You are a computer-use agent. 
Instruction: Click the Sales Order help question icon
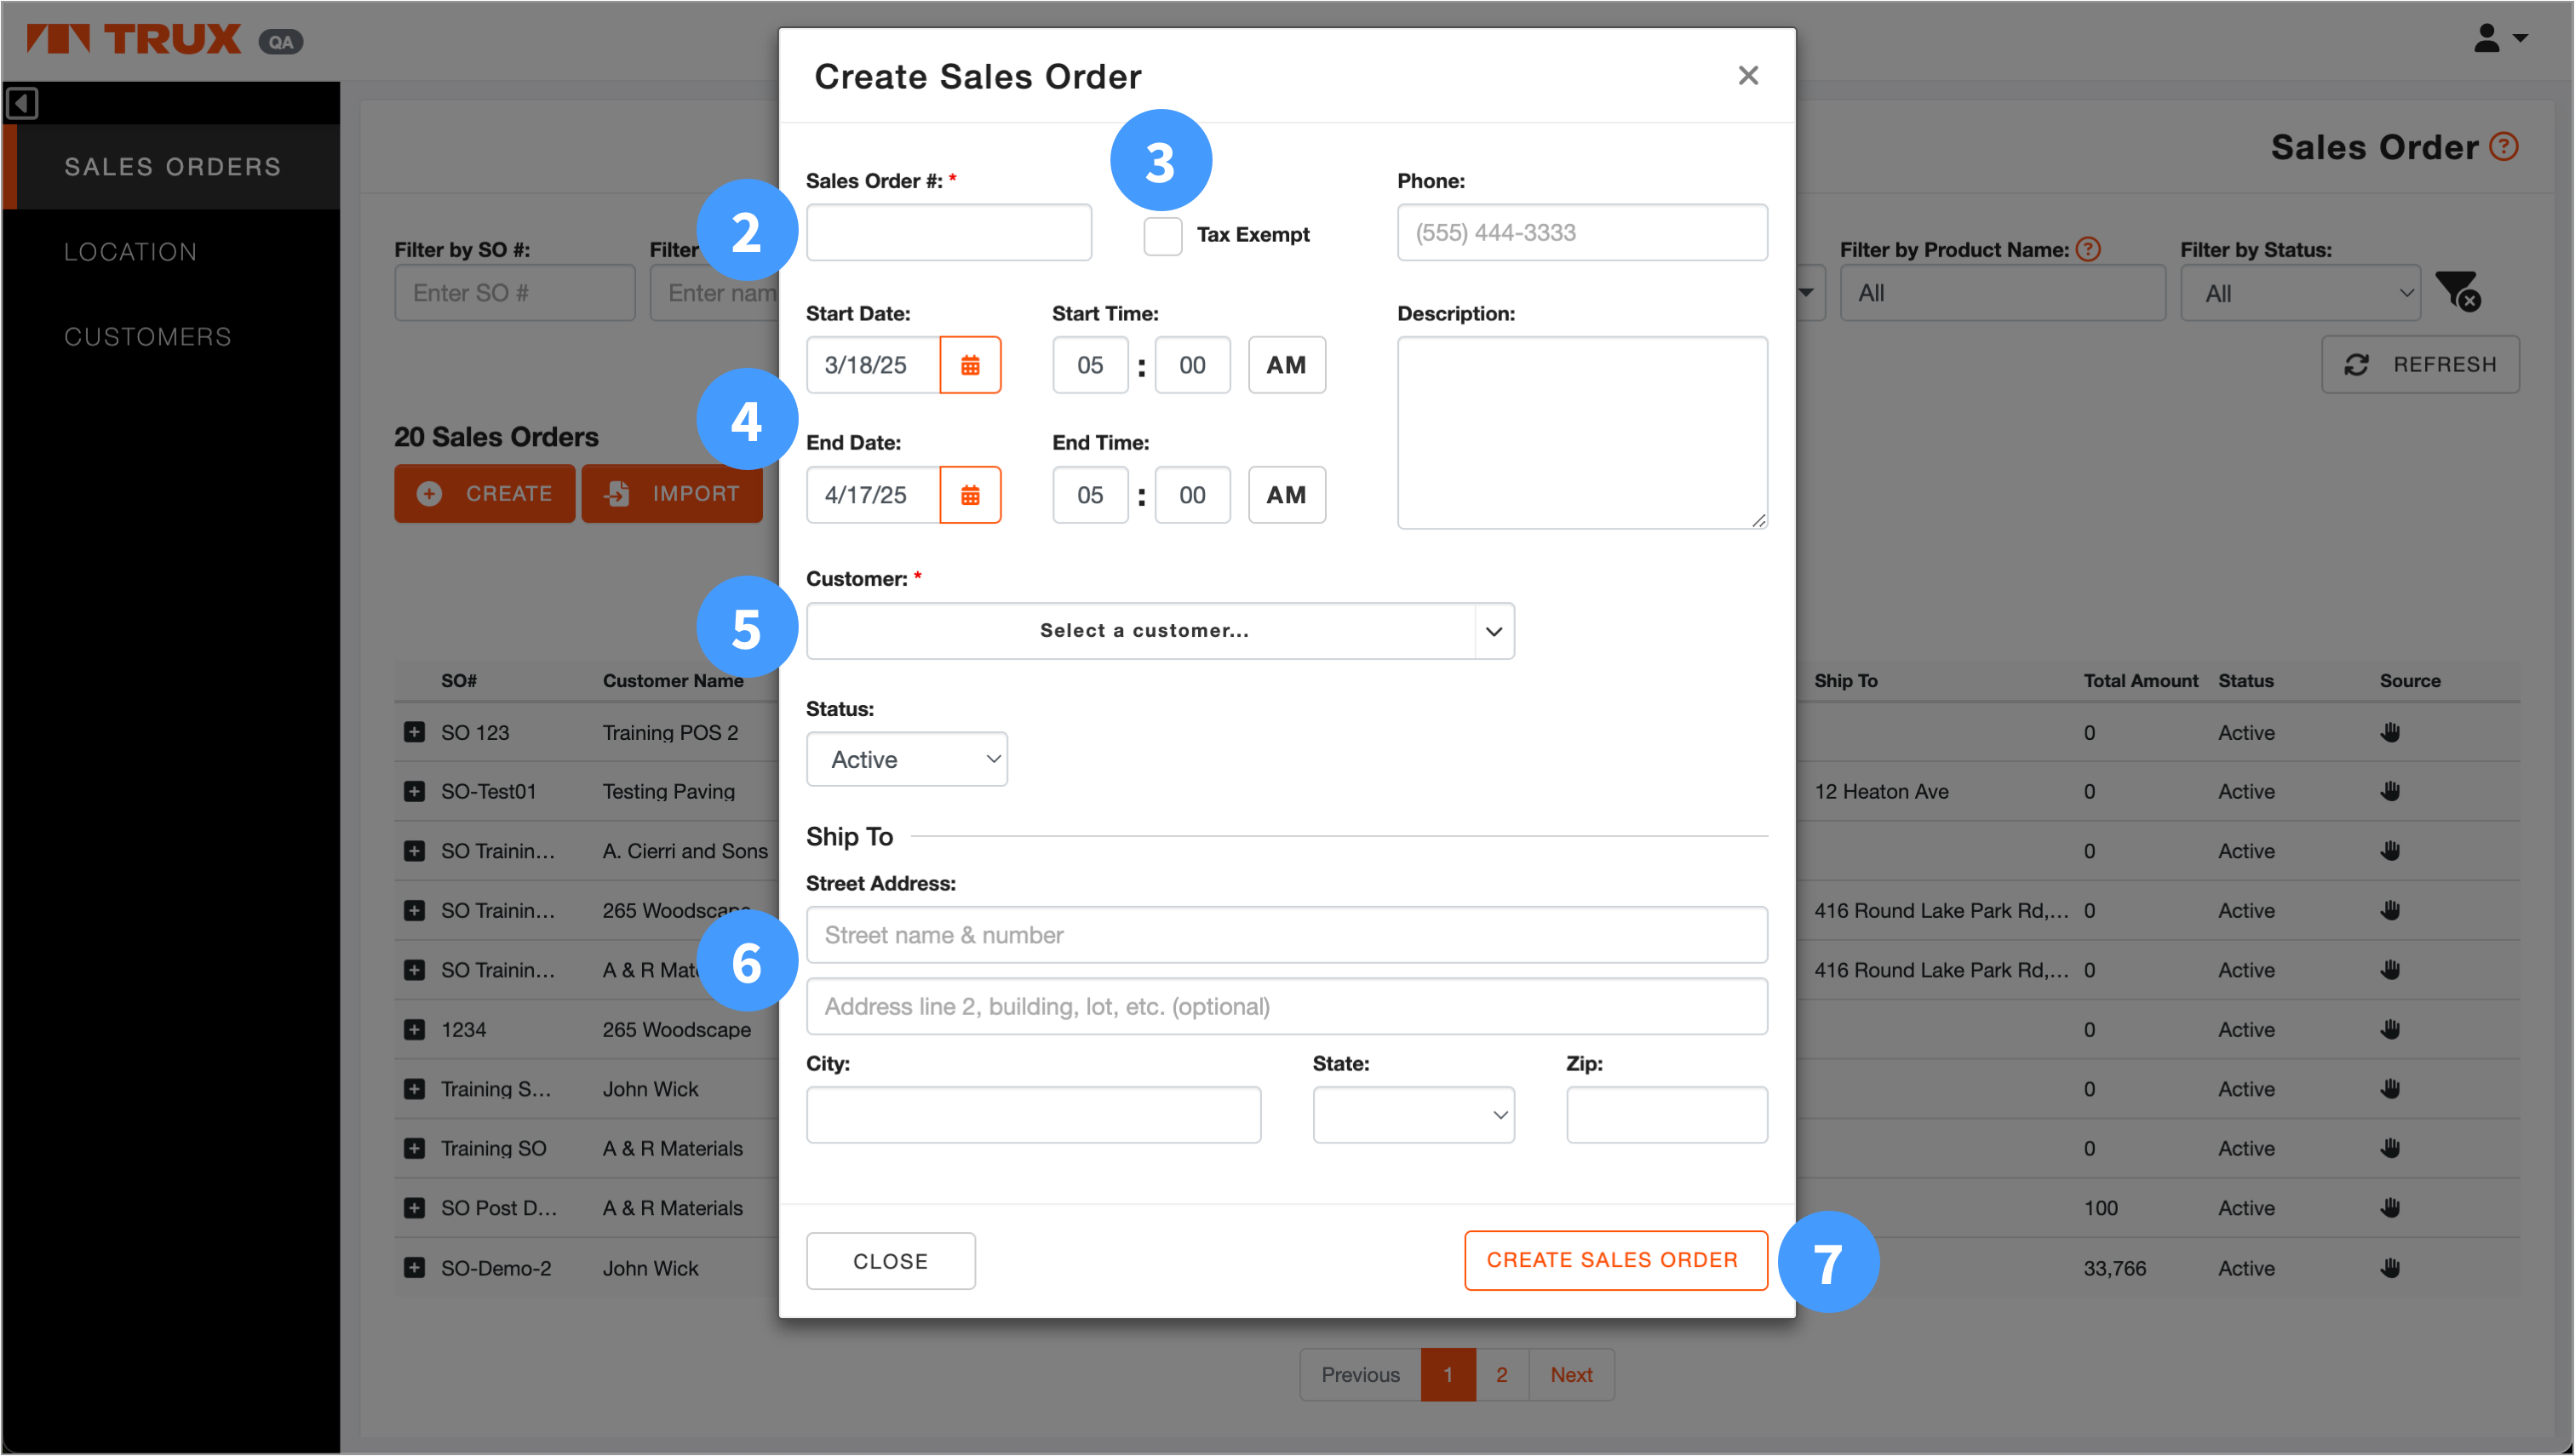pos(2503,147)
